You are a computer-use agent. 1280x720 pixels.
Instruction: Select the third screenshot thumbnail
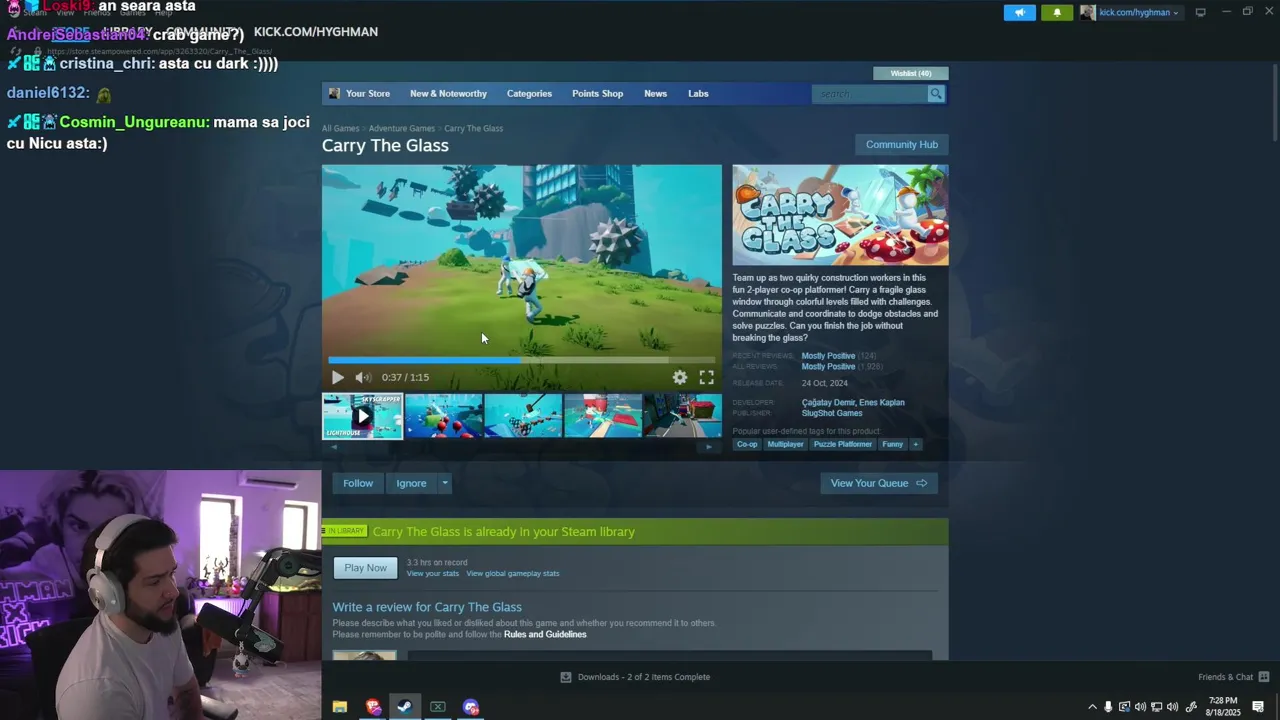pyautogui.click(x=523, y=416)
